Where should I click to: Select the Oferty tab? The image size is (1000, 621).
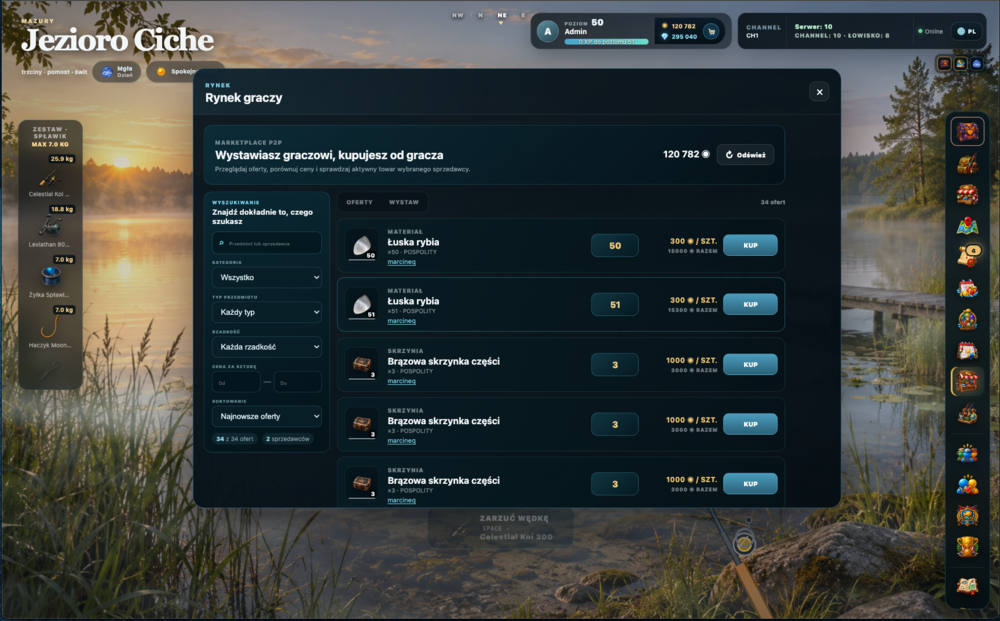(360, 202)
